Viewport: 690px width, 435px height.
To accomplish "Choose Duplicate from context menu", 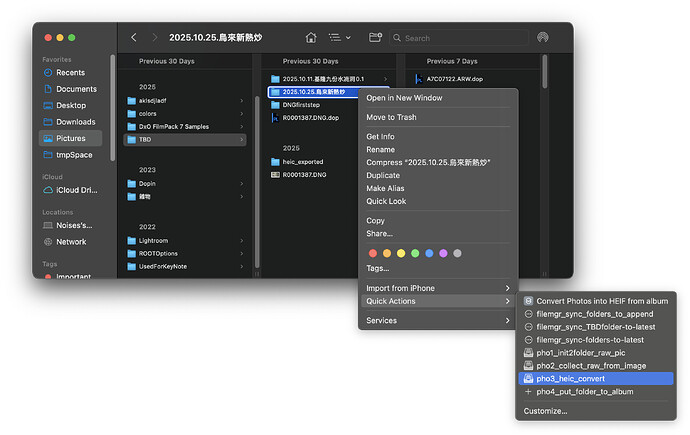I will (438, 175).
